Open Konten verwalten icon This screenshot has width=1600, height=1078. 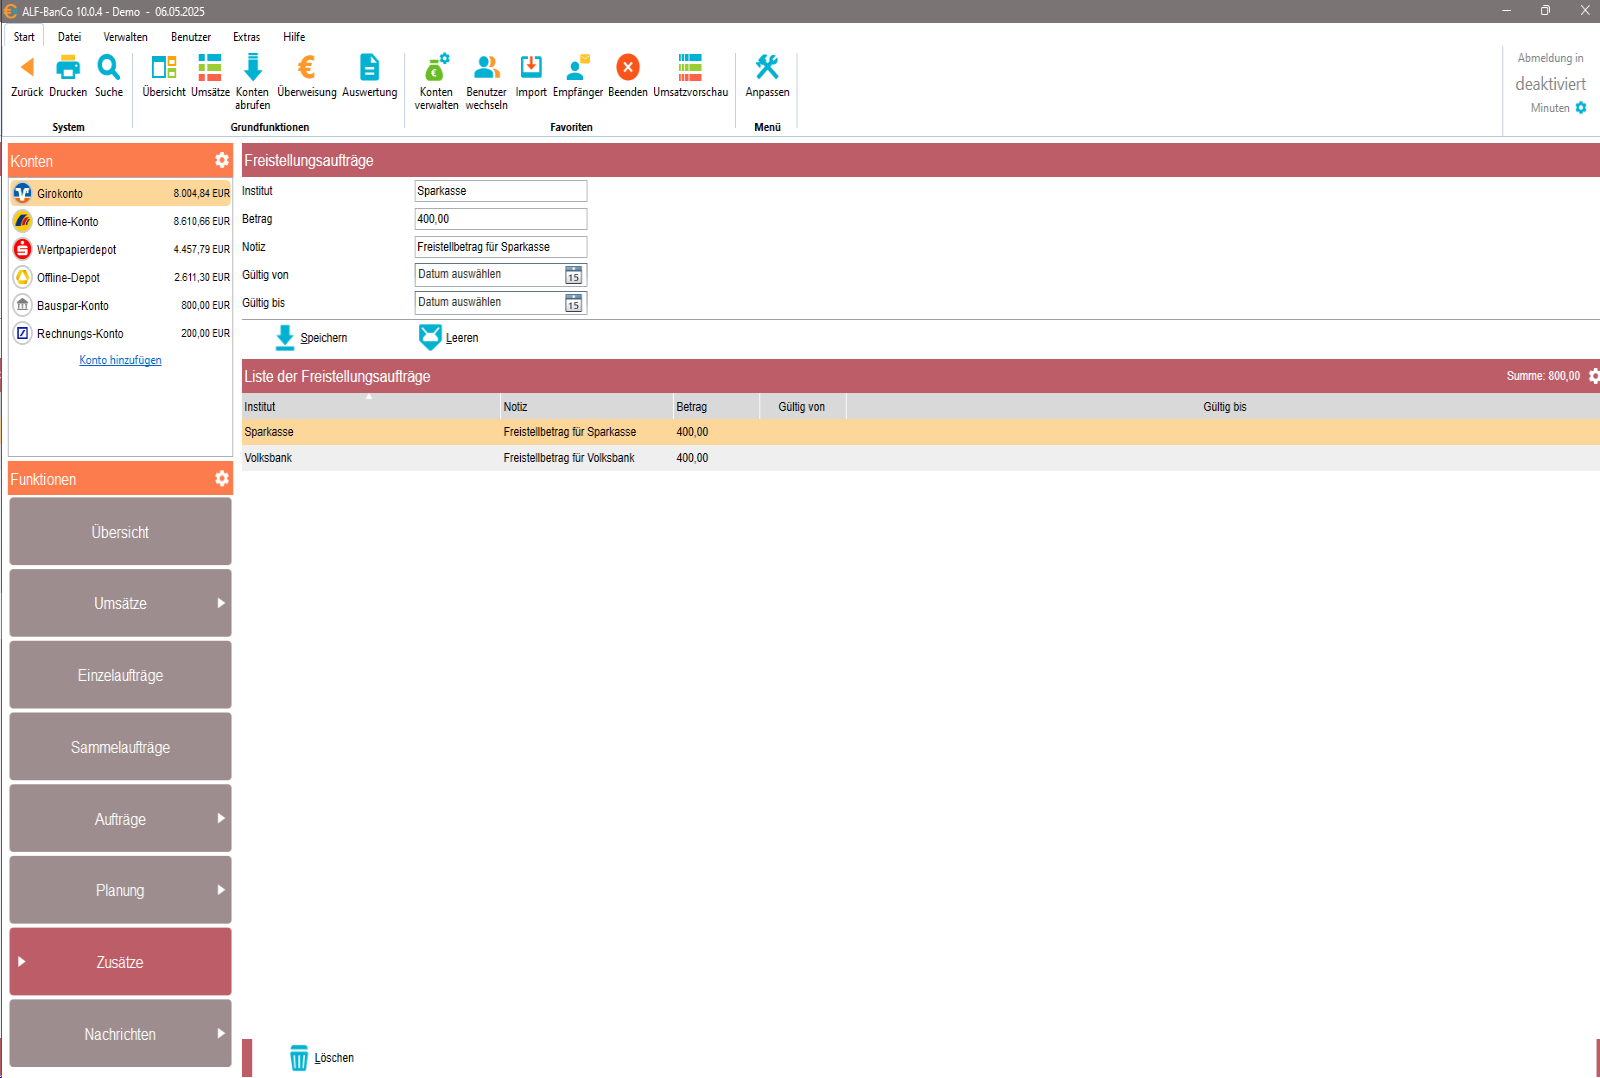tap(437, 67)
